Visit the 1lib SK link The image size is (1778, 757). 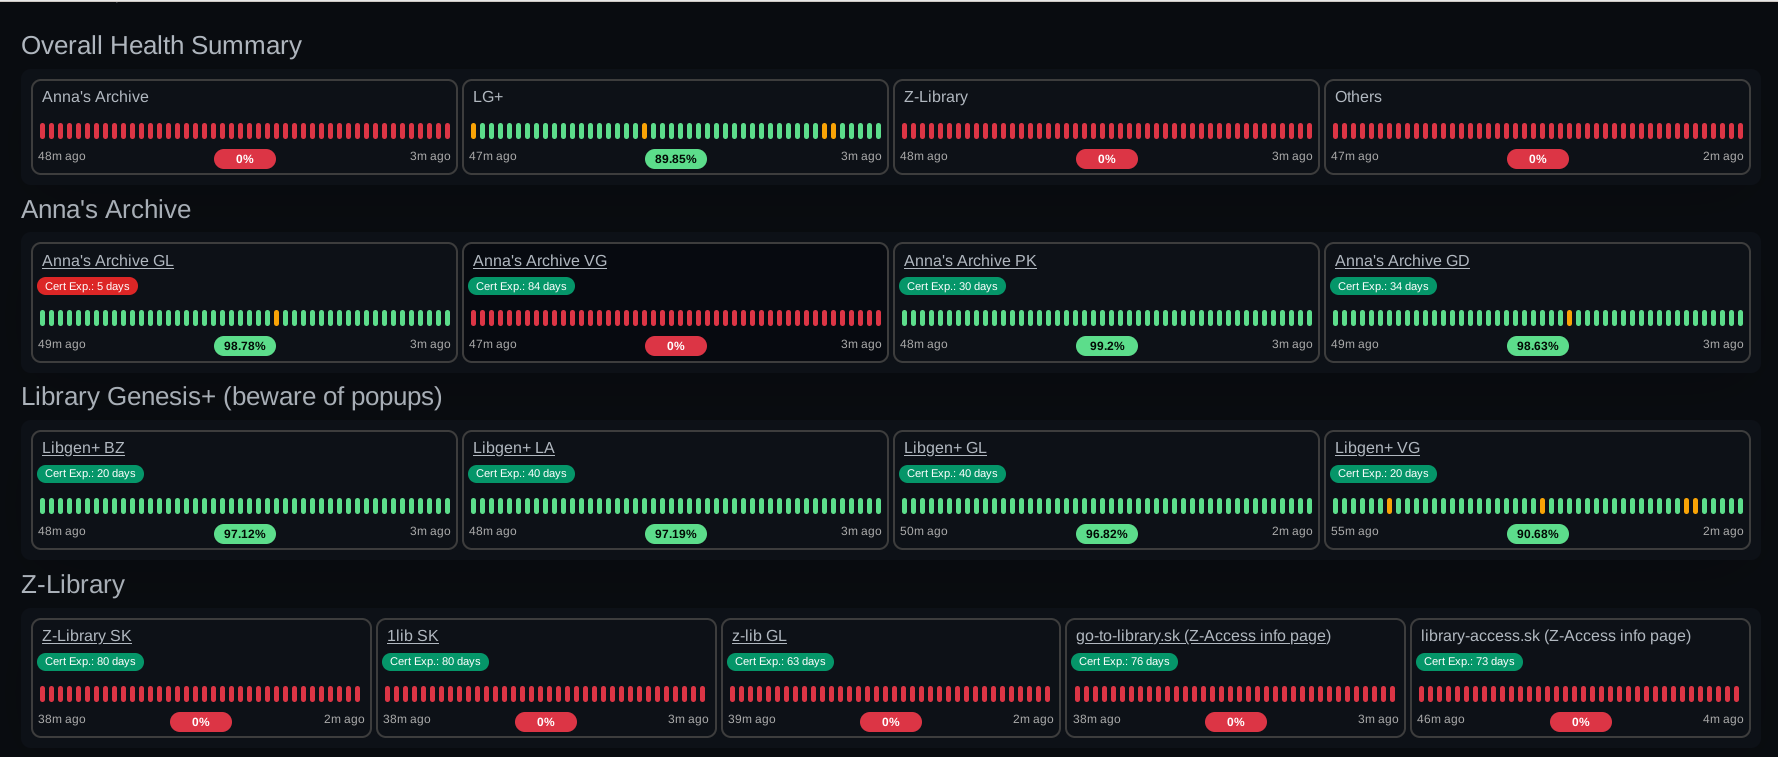(x=413, y=636)
